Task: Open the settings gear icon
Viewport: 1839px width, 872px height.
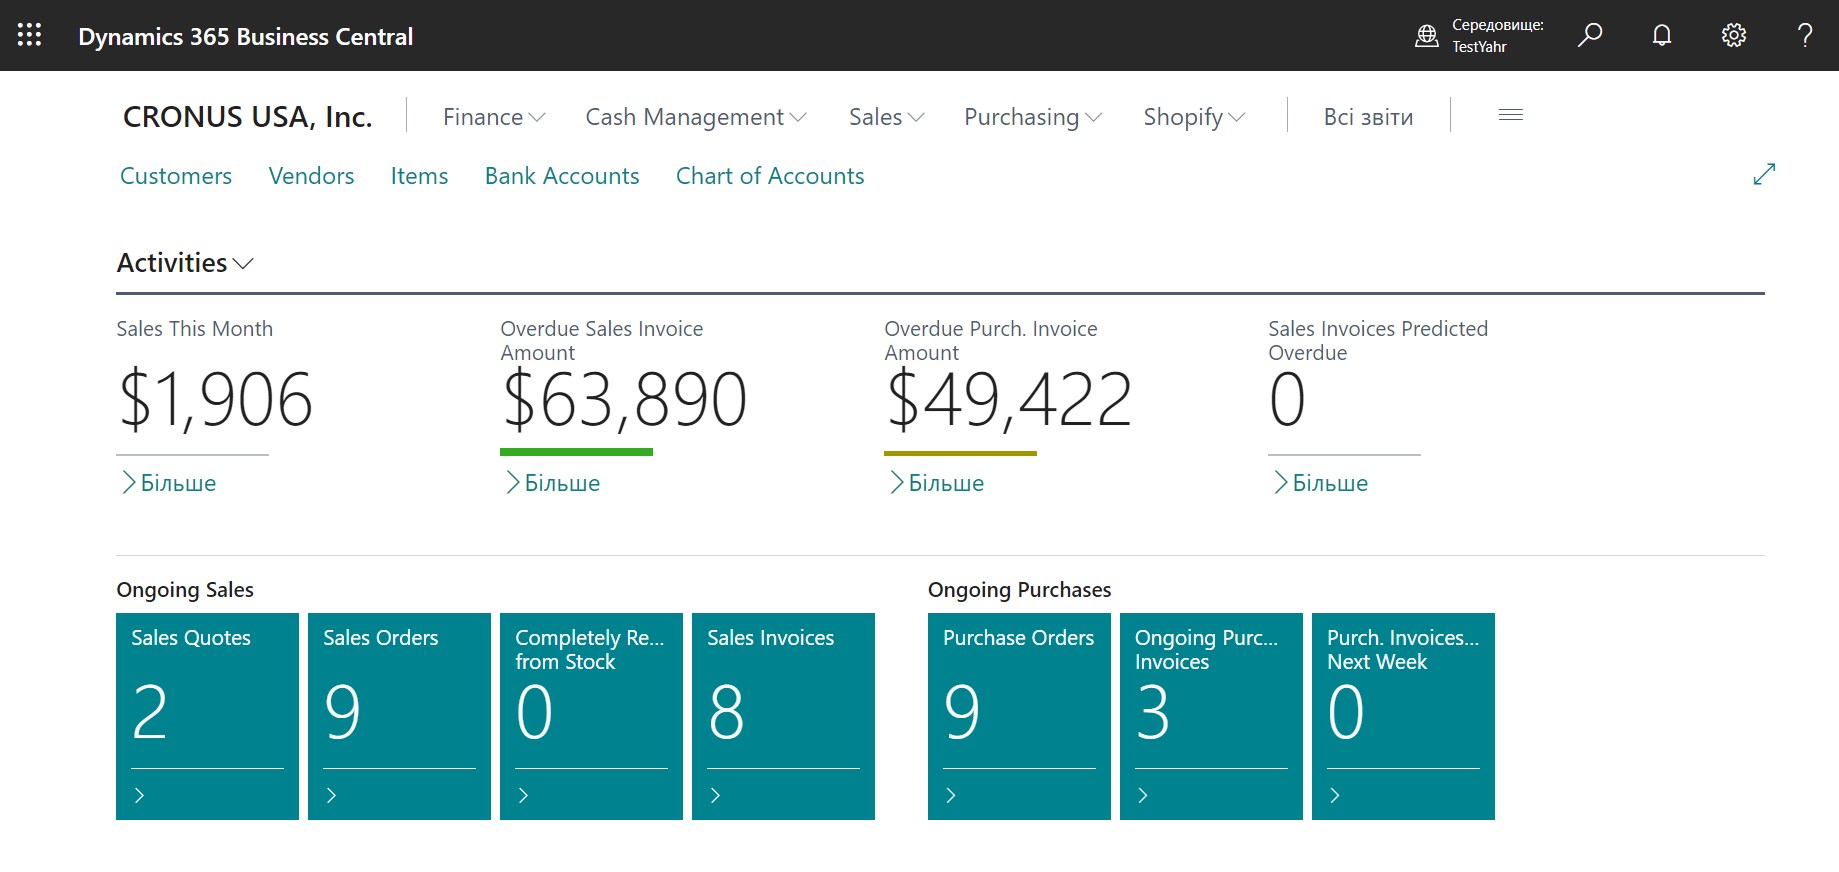Action: (1733, 35)
